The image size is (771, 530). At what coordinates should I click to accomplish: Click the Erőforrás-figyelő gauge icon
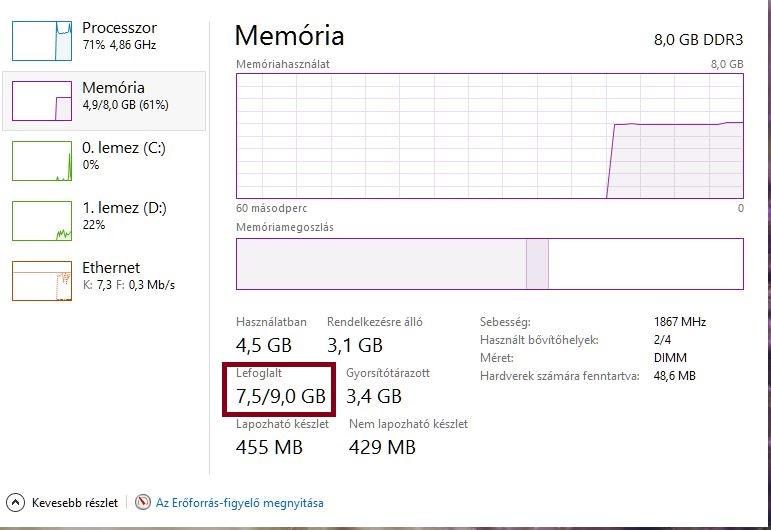[x=143, y=502]
